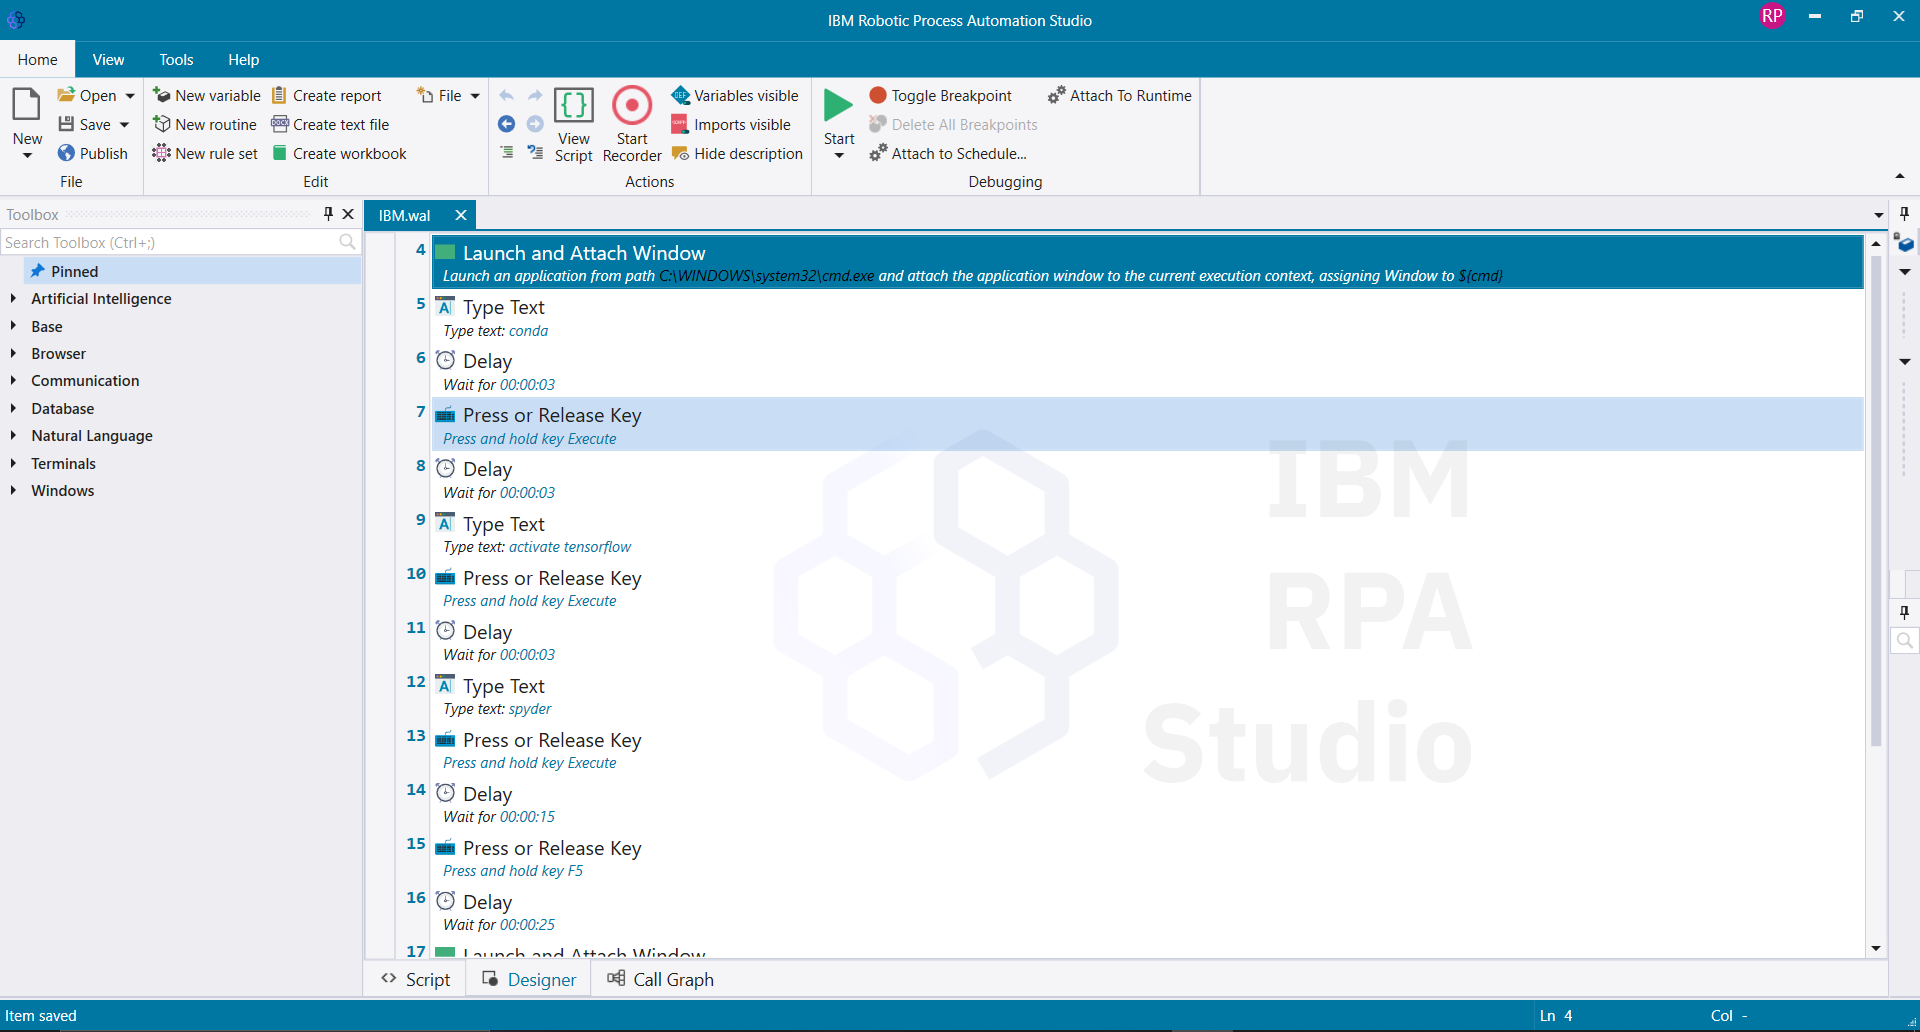Add a New rule set
Screen dimensions: 1920x1032
pos(205,153)
